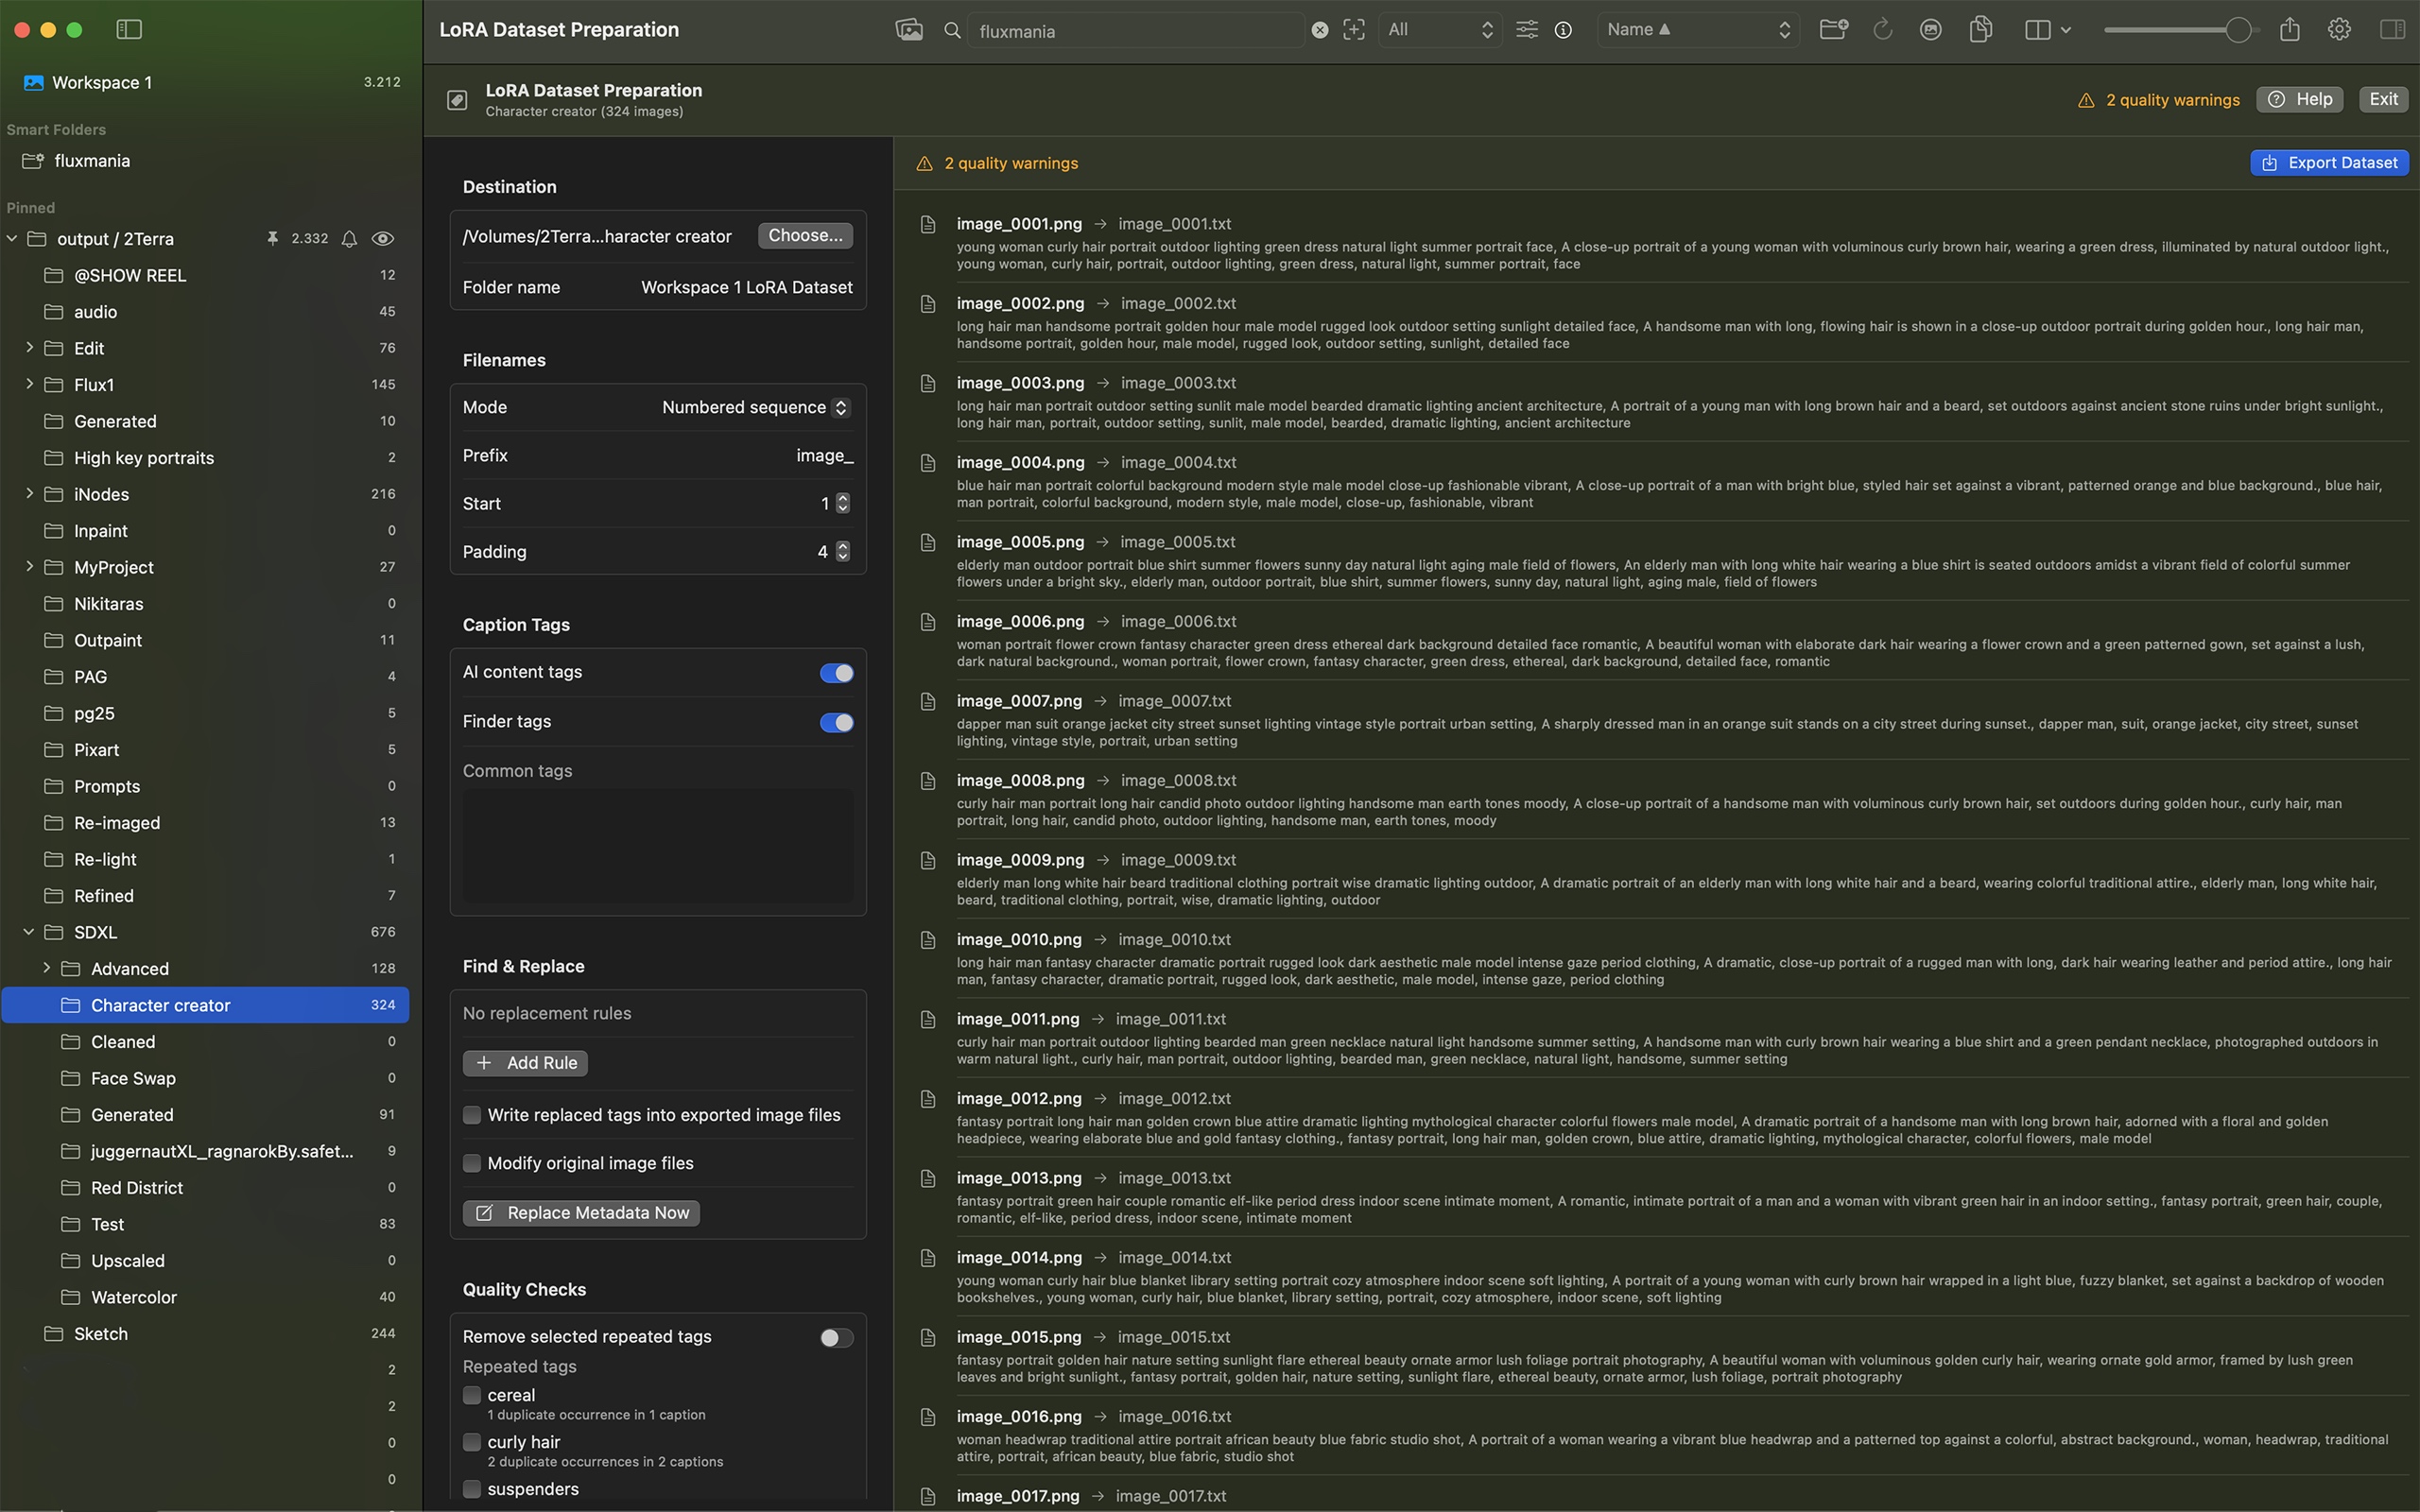The width and height of the screenshot is (2420, 1512).
Task: Click the quality warnings triangle in header
Action: 2086,100
